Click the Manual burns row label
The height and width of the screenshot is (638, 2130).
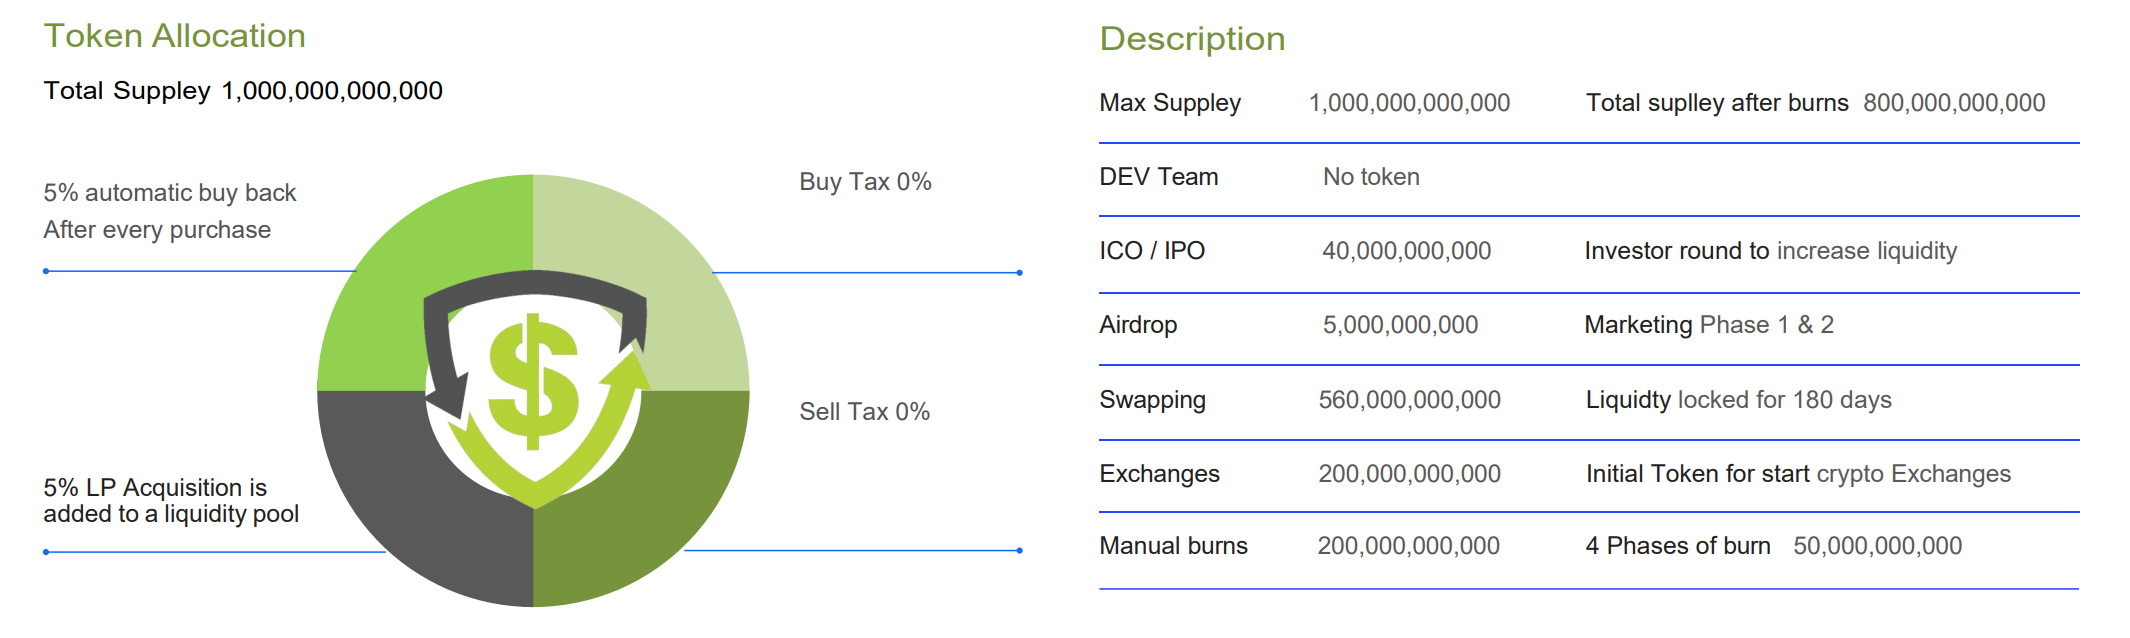[x=1173, y=546]
